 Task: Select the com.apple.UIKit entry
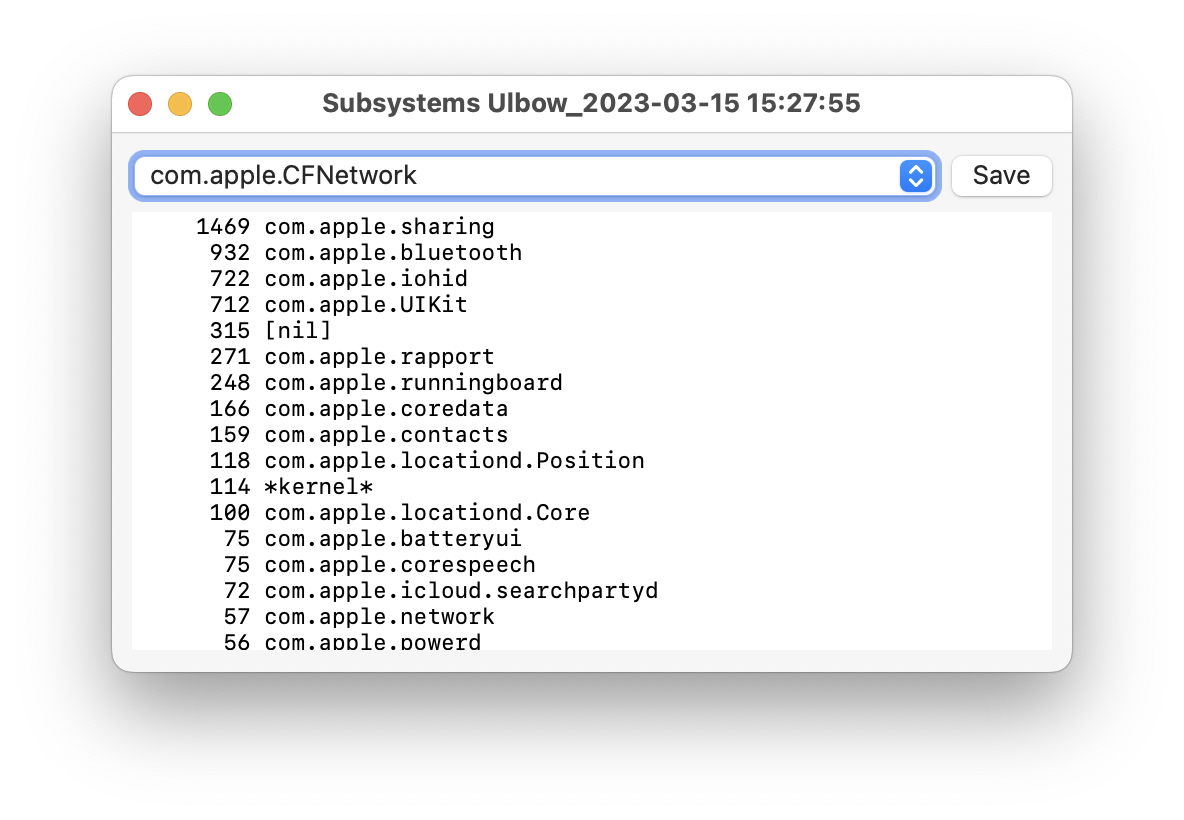(365, 305)
